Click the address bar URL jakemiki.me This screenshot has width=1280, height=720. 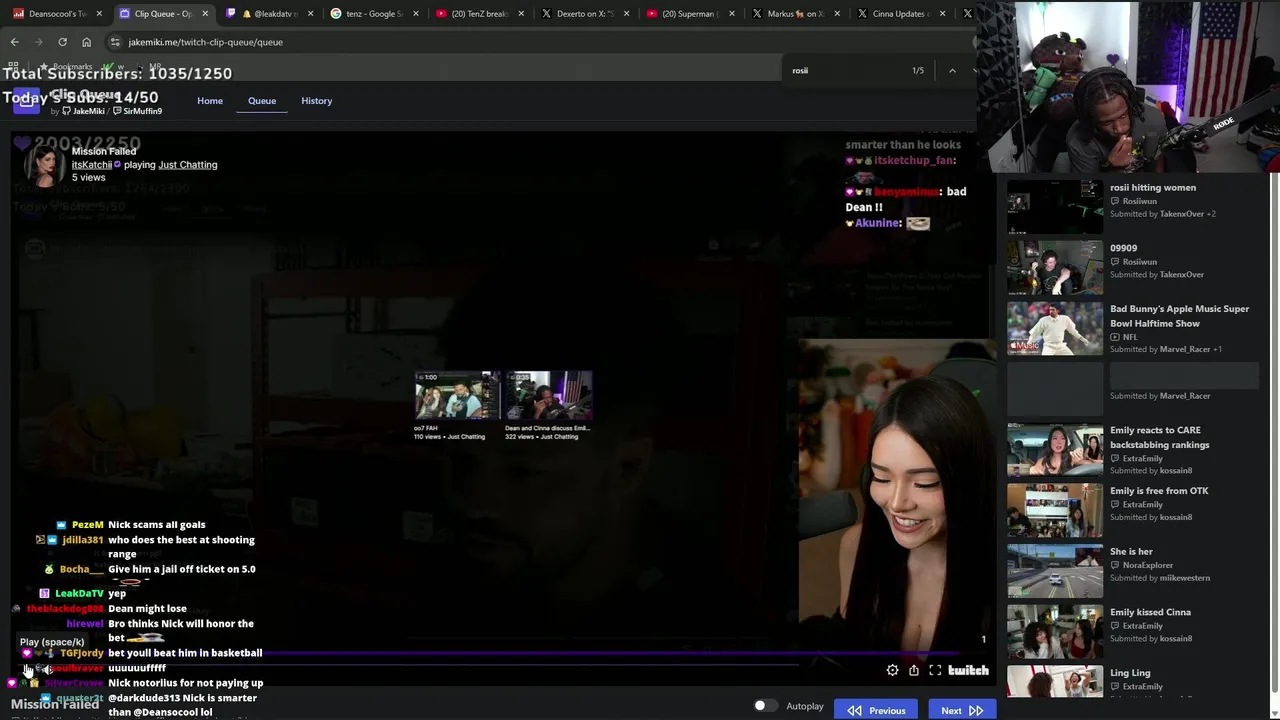pos(205,42)
